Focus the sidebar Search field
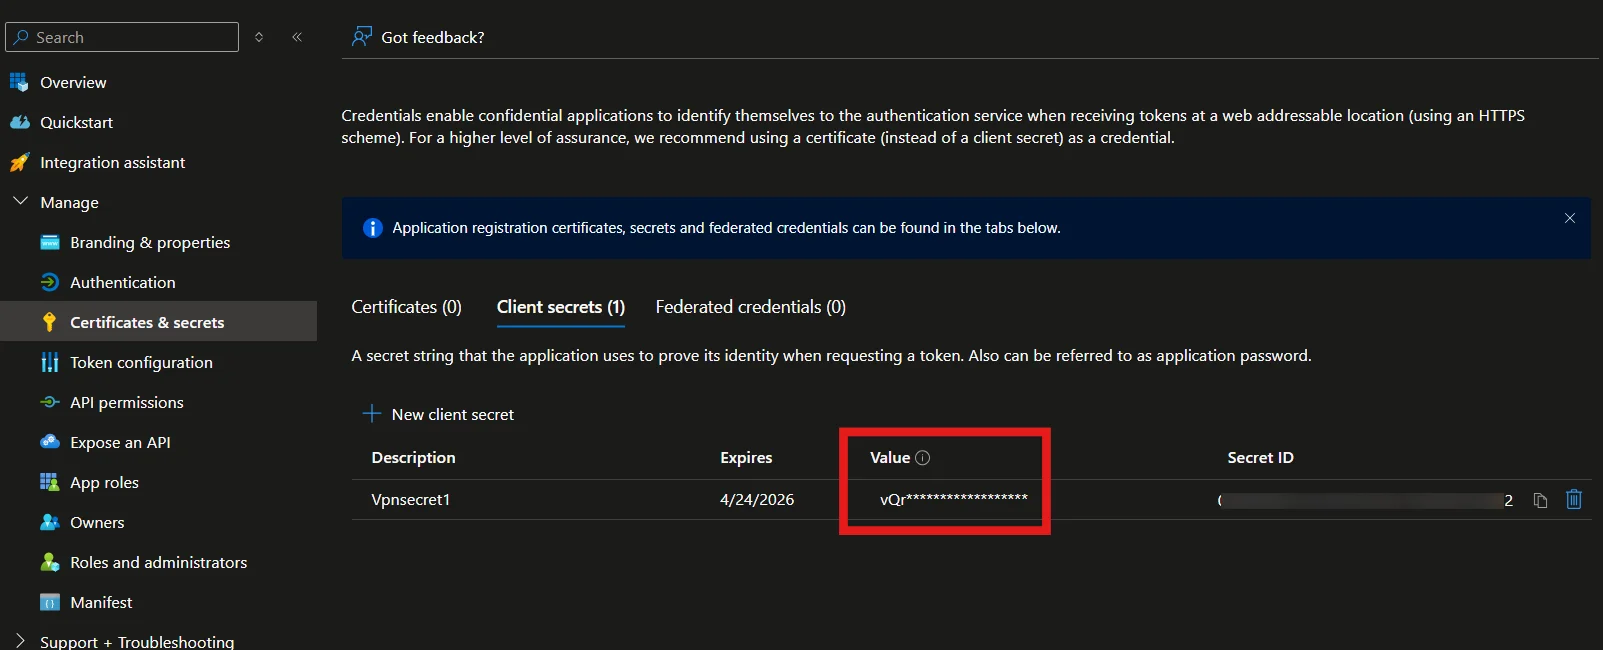Image resolution: width=1603 pixels, height=650 pixels. (x=122, y=37)
